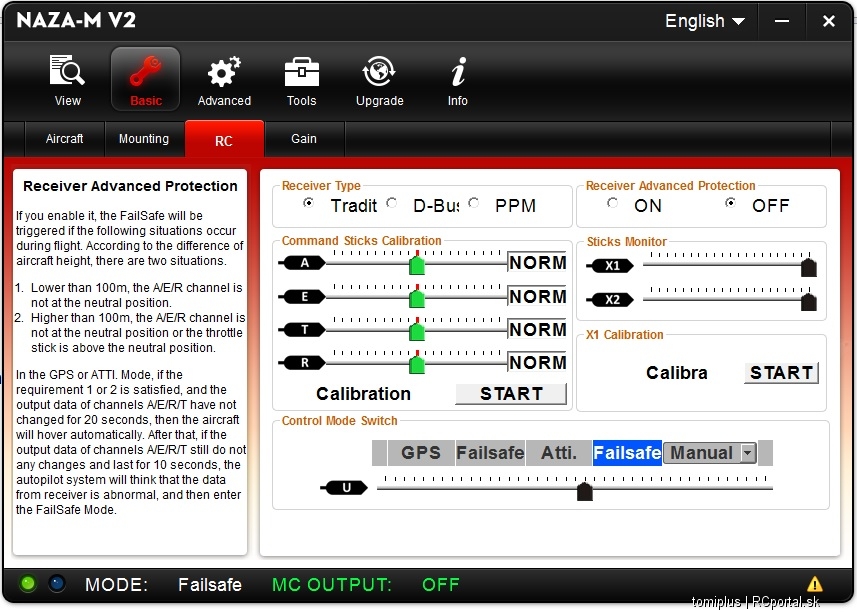
Task: Click the blue status LED indicator
Action: click(57, 584)
